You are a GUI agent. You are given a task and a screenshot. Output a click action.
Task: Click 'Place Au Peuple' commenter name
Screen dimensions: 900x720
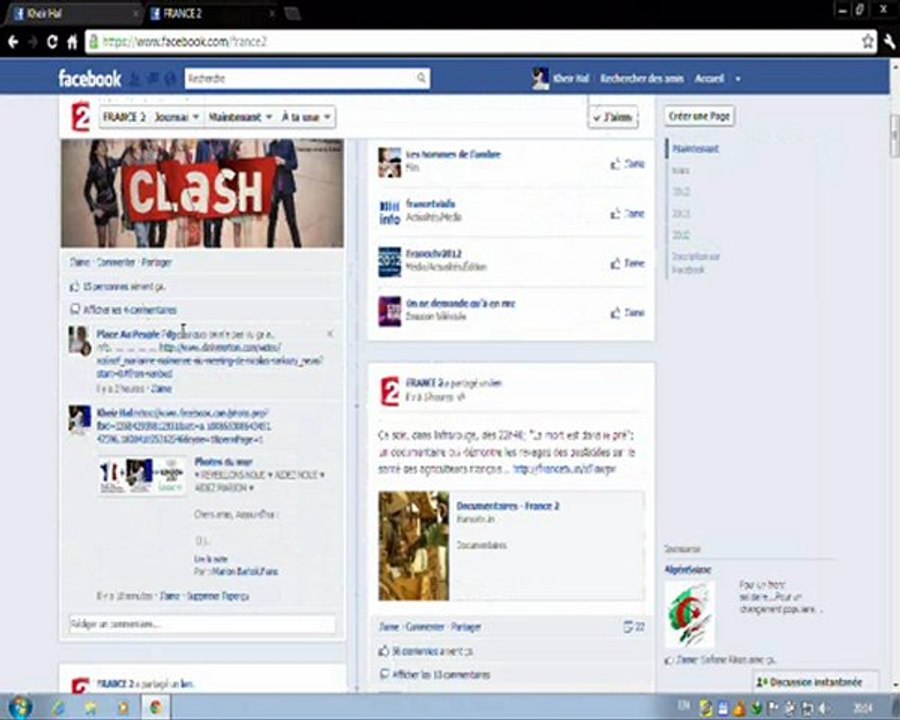tap(128, 334)
